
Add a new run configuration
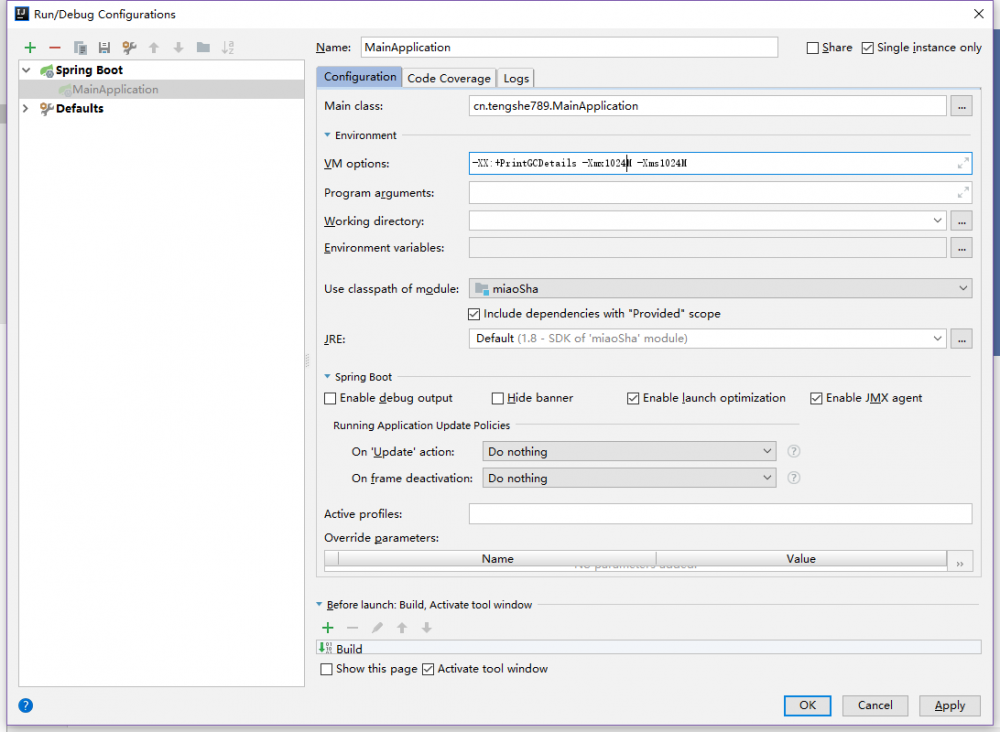[x=30, y=47]
